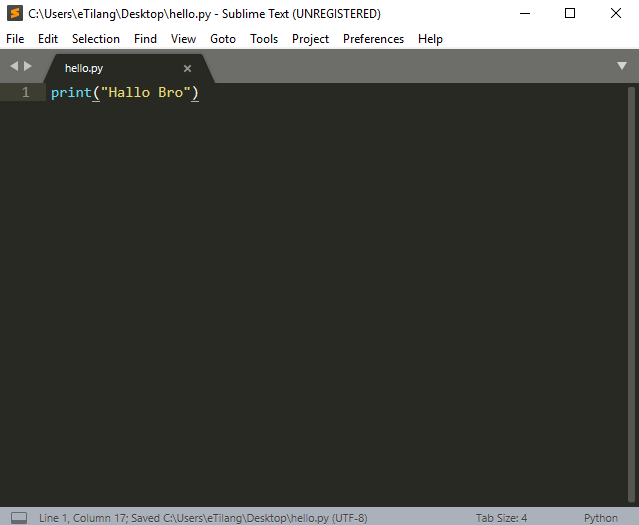This screenshot has width=639, height=525.
Task: Click the vertical scrollbar
Action: point(631,294)
